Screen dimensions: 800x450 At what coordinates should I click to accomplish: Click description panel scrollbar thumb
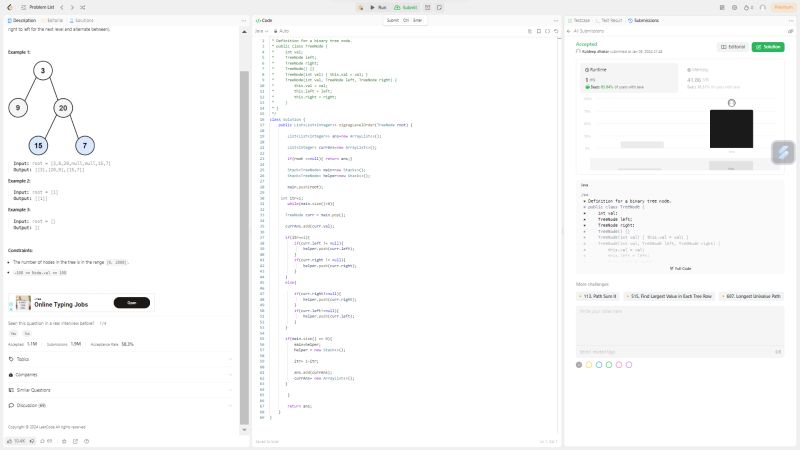tap(244, 247)
